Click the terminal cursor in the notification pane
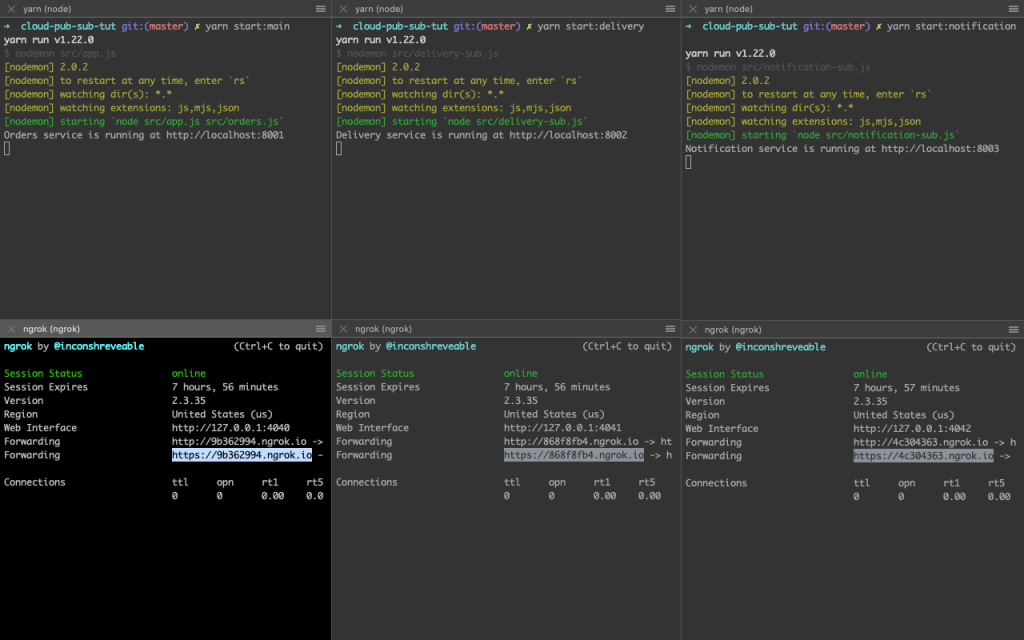The width and height of the screenshot is (1024, 640). tap(687, 161)
